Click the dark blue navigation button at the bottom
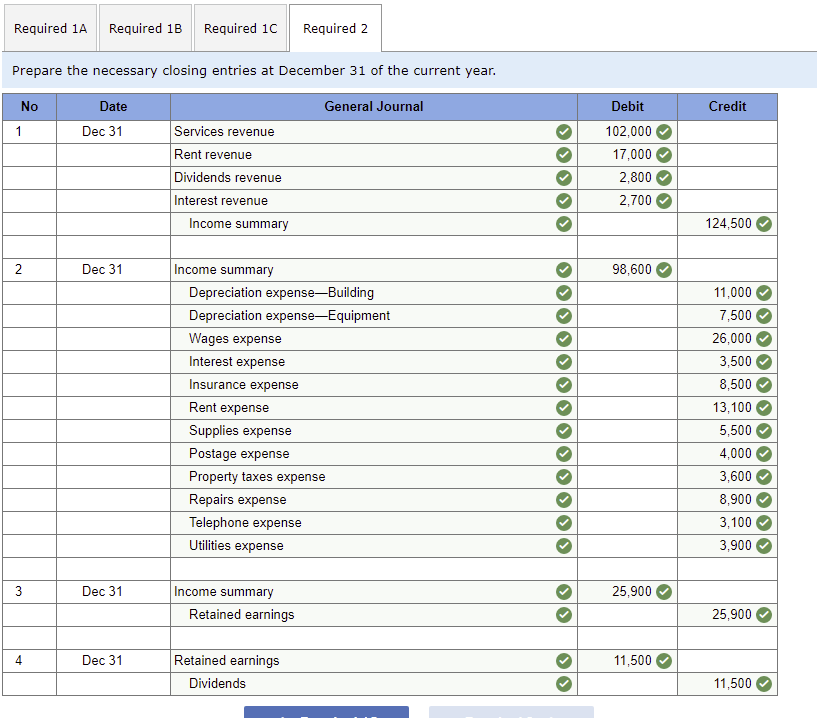The width and height of the screenshot is (817, 718). [x=326, y=711]
